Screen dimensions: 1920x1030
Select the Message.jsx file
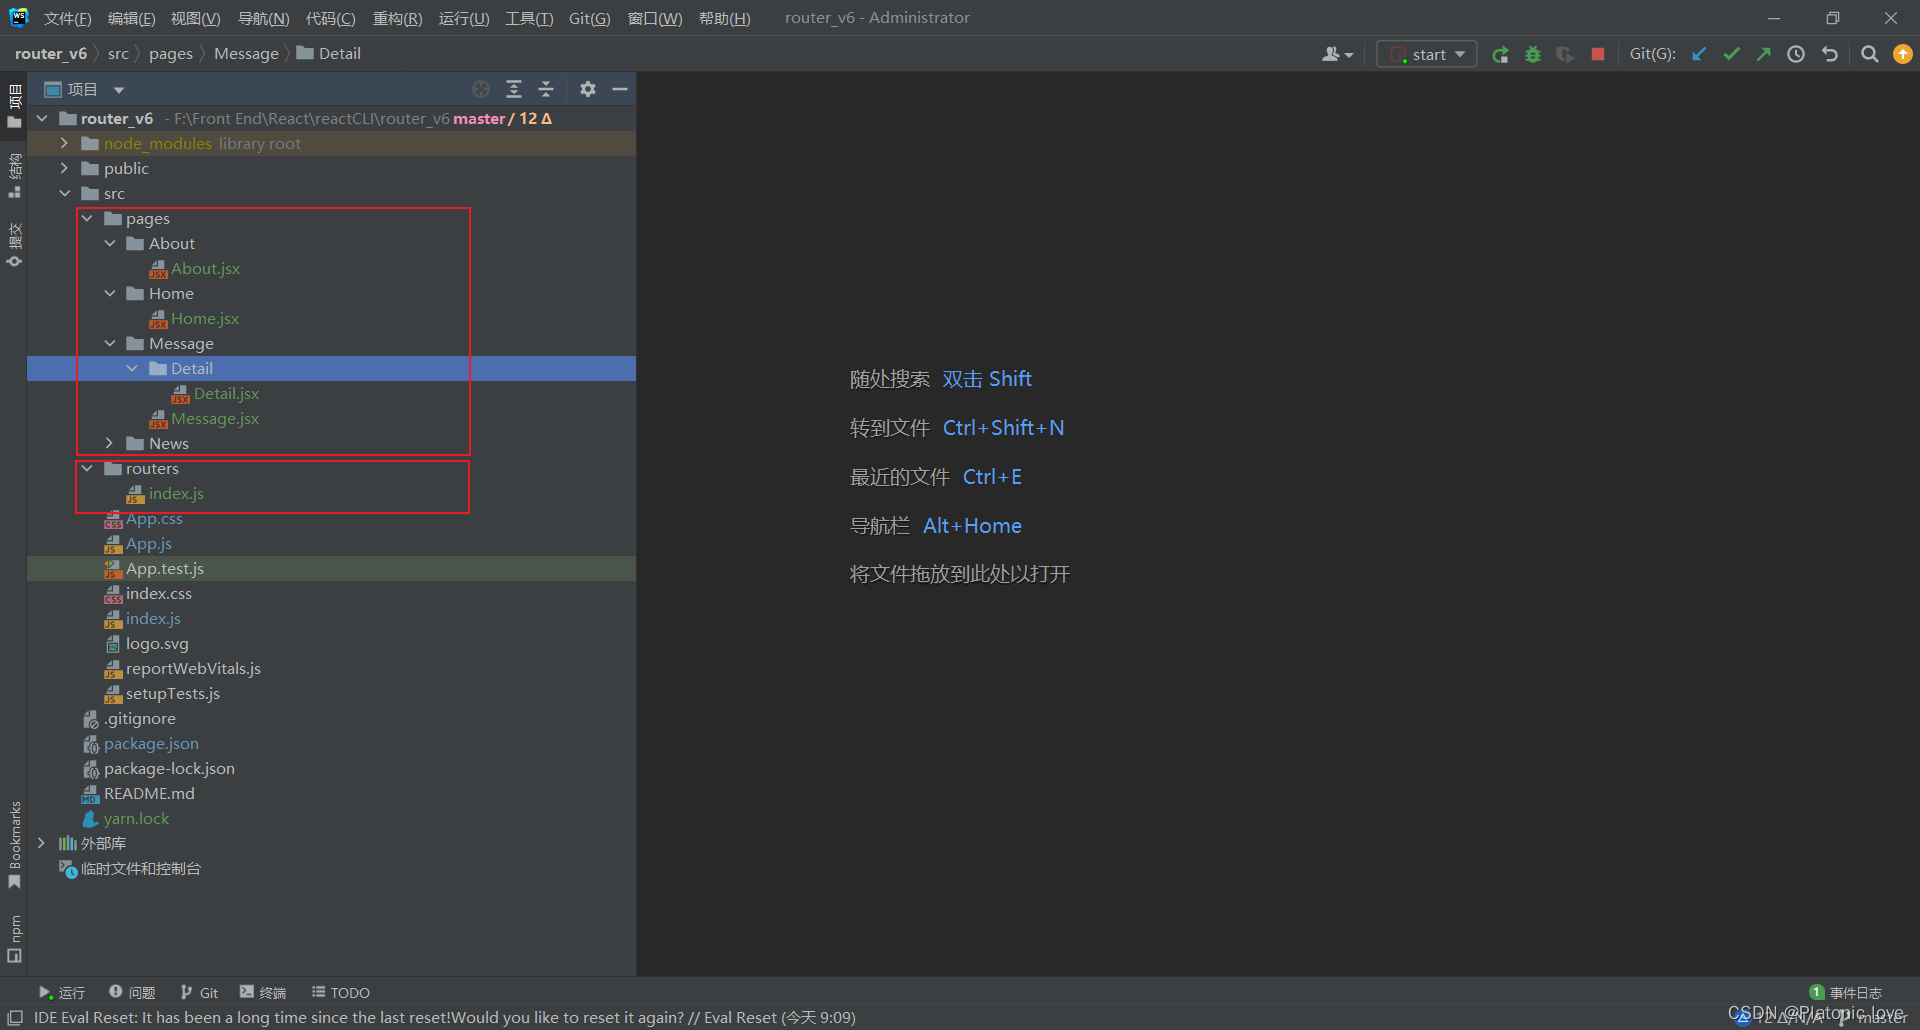(x=214, y=418)
